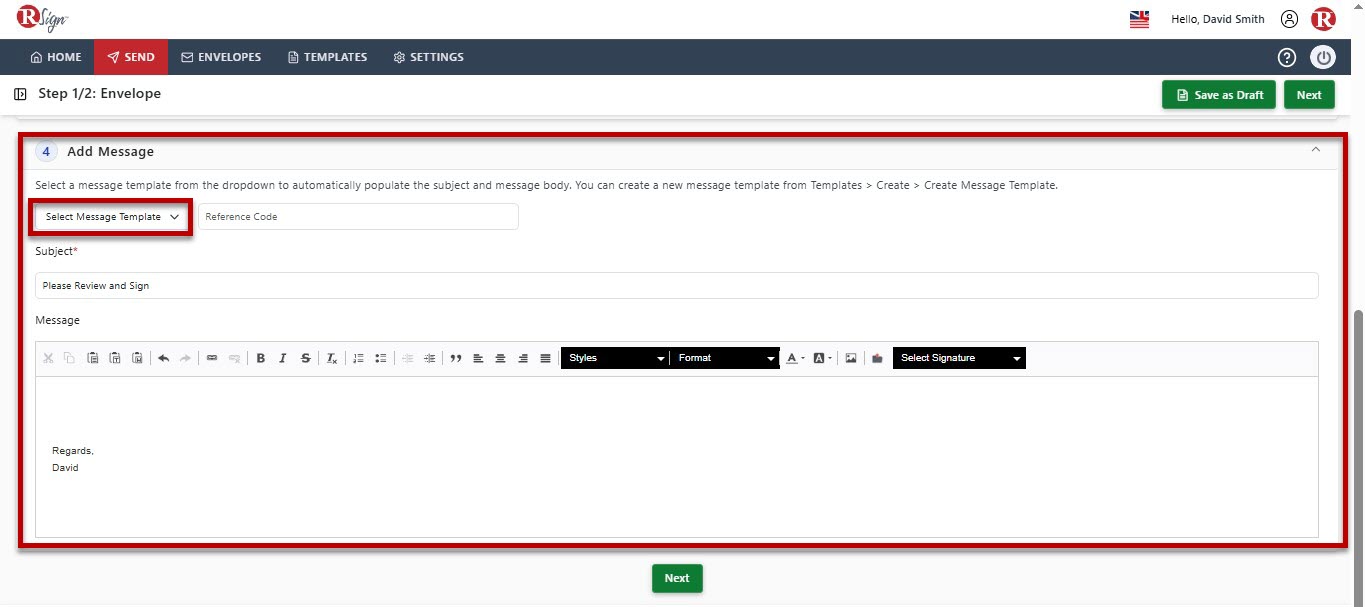Image resolution: width=1365 pixels, height=607 pixels.
Task: Click the RSign logo
Action: pyautogui.click(x=42, y=18)
